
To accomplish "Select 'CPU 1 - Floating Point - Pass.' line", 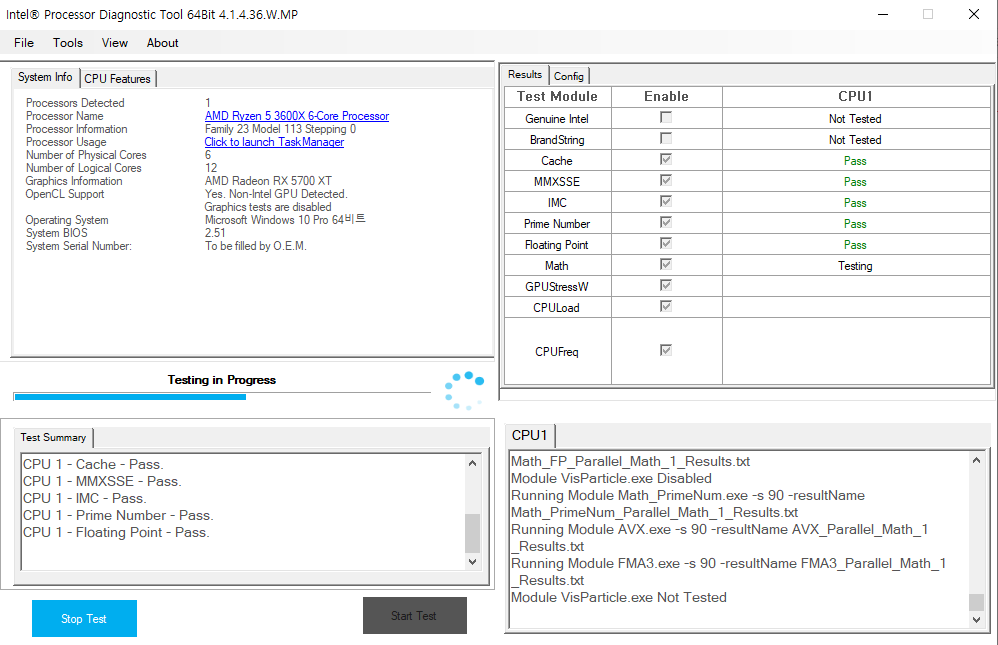I will click(116, 533).
